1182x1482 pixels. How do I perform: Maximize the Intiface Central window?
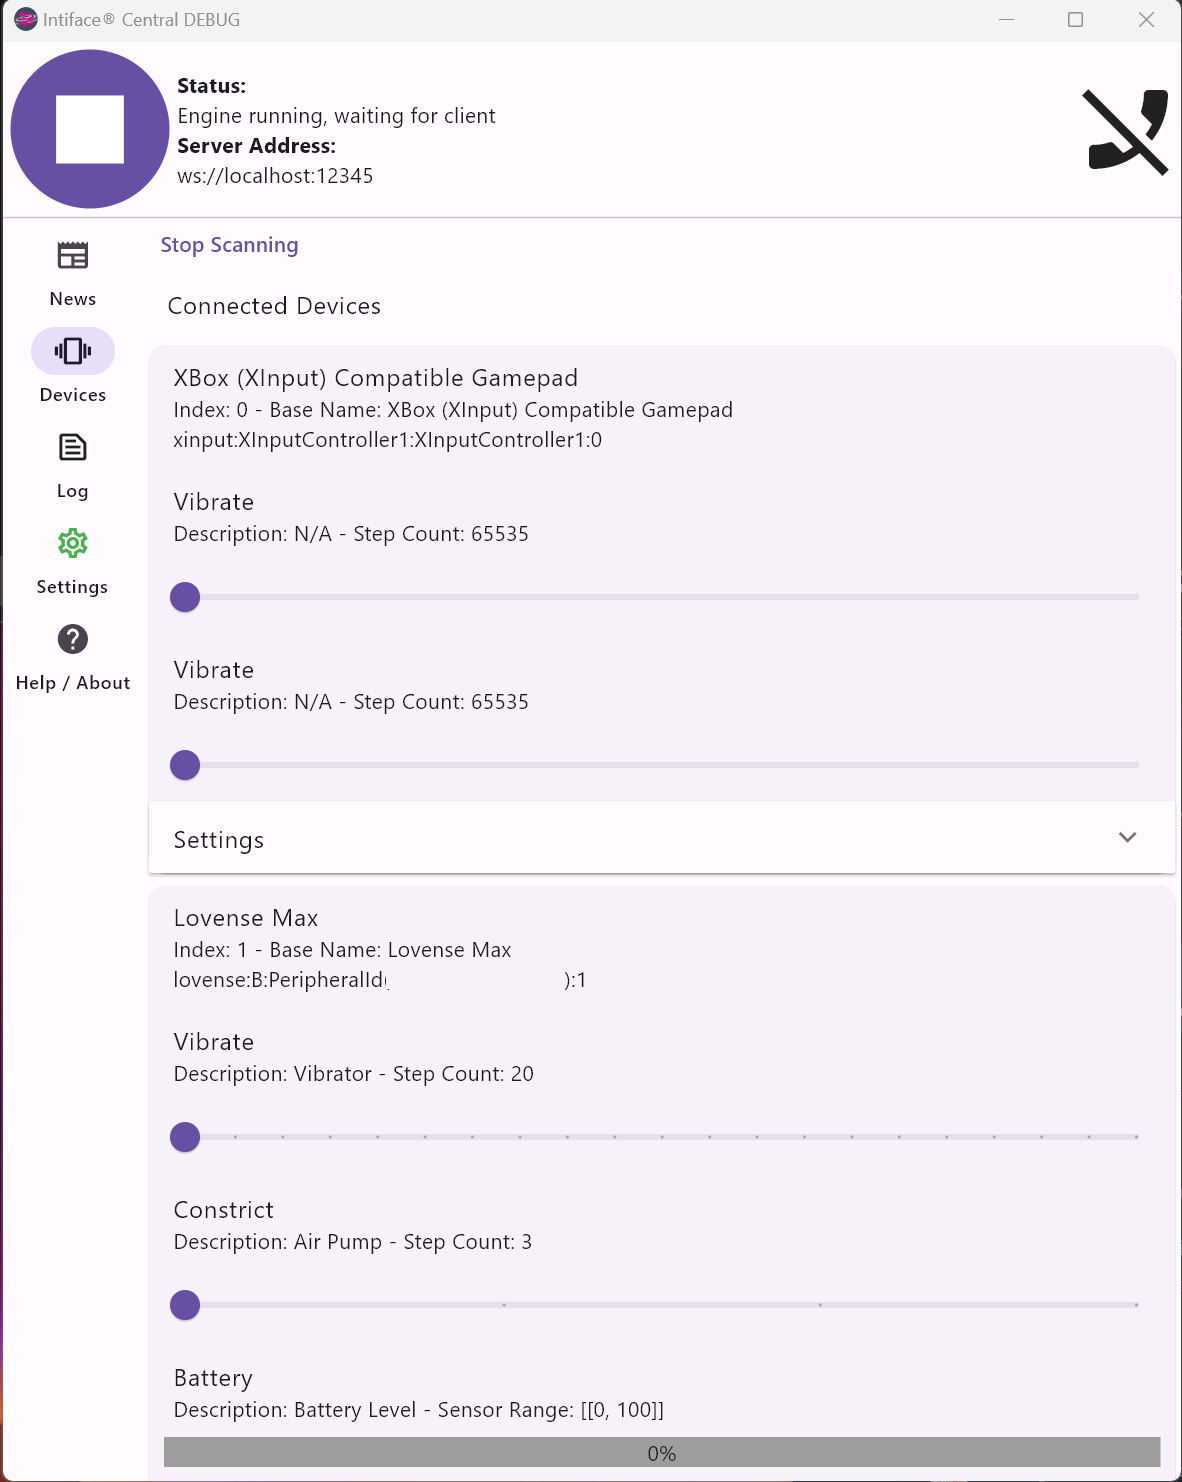(x=1075, y=20)
